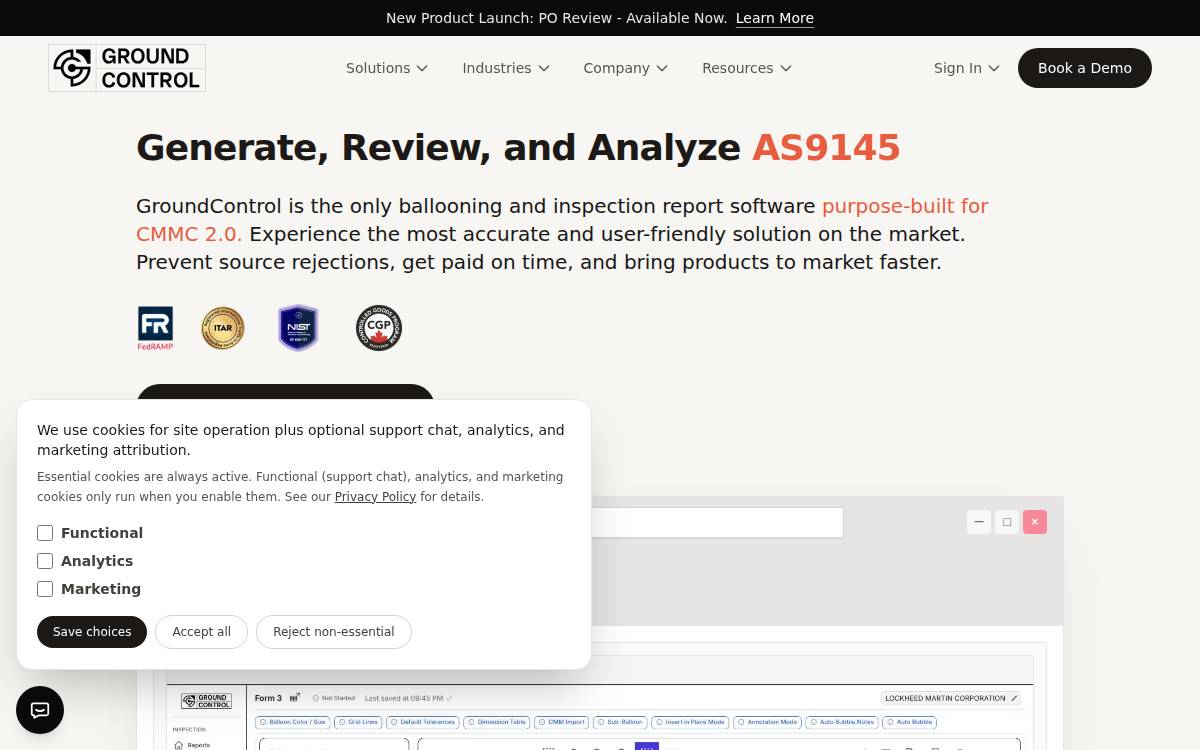This screenshot has width=1200, height=750.
Task: Click the Reports home icon in app sidebar
Action: (179, 745)
